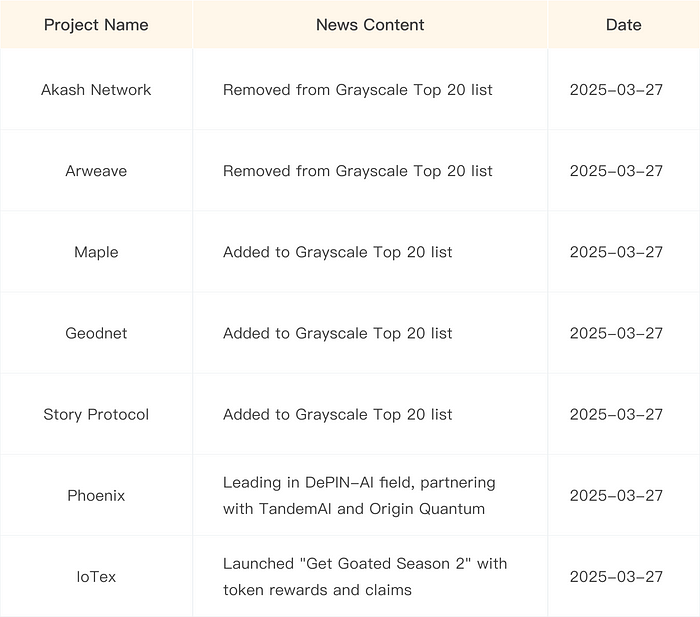The height and width of the screenshot is (617, 700).
Task: Click the Project Name column header
Action: click(x=96, y=25)
